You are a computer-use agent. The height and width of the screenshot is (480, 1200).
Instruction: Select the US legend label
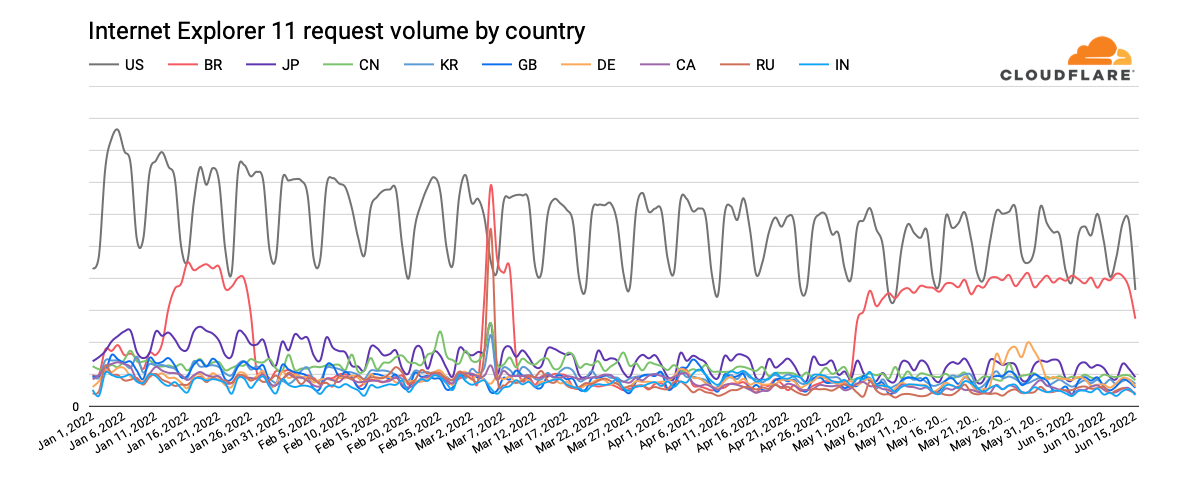pyautogui.click(x=134, y=65)
